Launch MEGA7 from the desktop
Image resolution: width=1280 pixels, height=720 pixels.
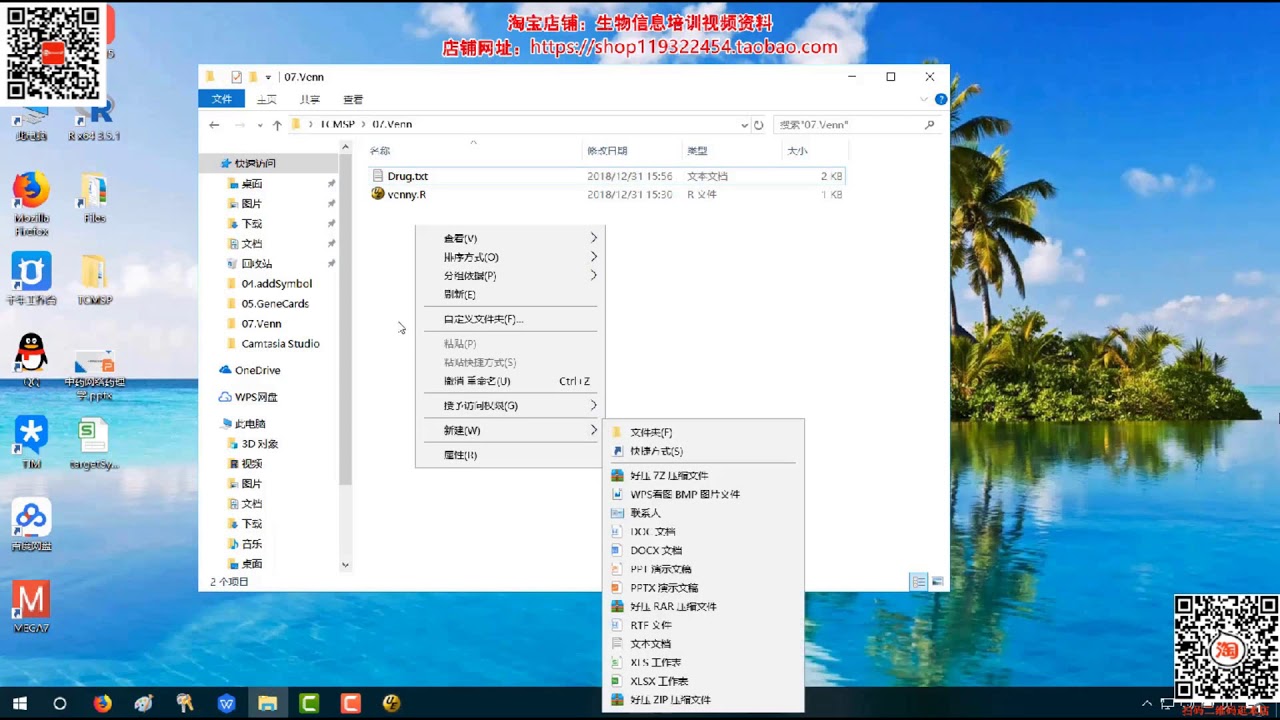point(31,607)
